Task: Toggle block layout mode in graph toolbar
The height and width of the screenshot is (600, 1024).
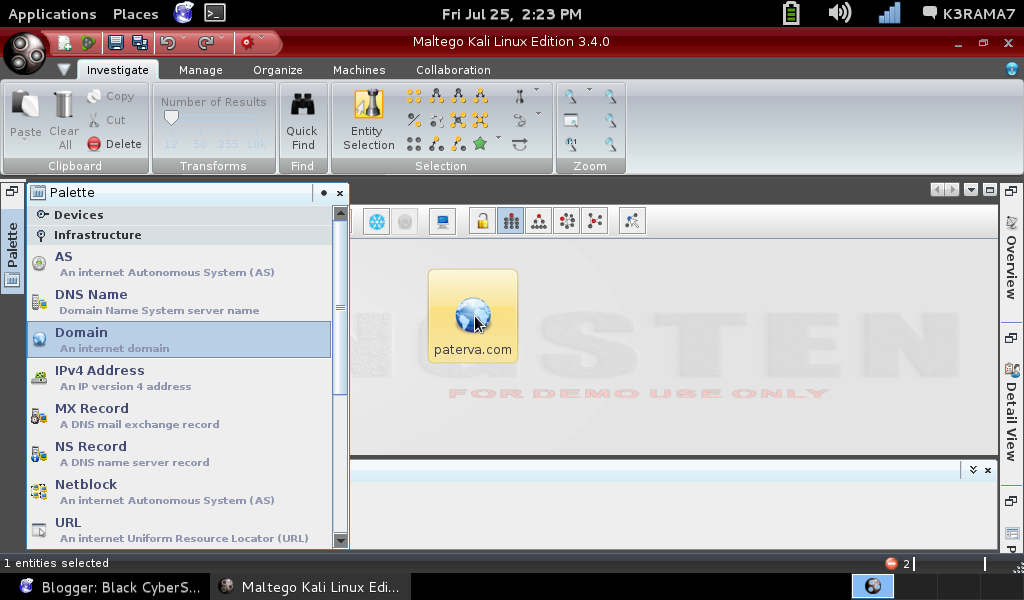Action: click(511, 222)
